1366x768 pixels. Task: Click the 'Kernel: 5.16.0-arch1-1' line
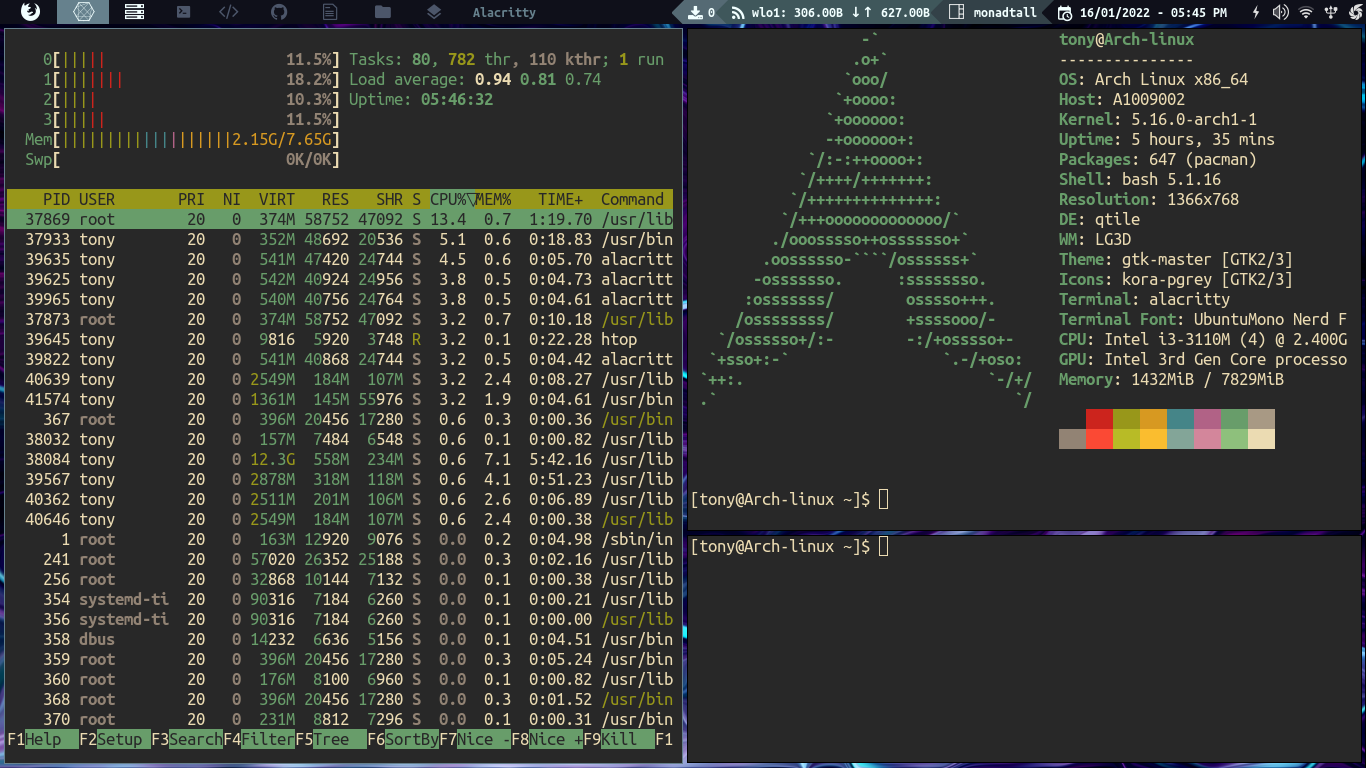tap(1158, 119)
